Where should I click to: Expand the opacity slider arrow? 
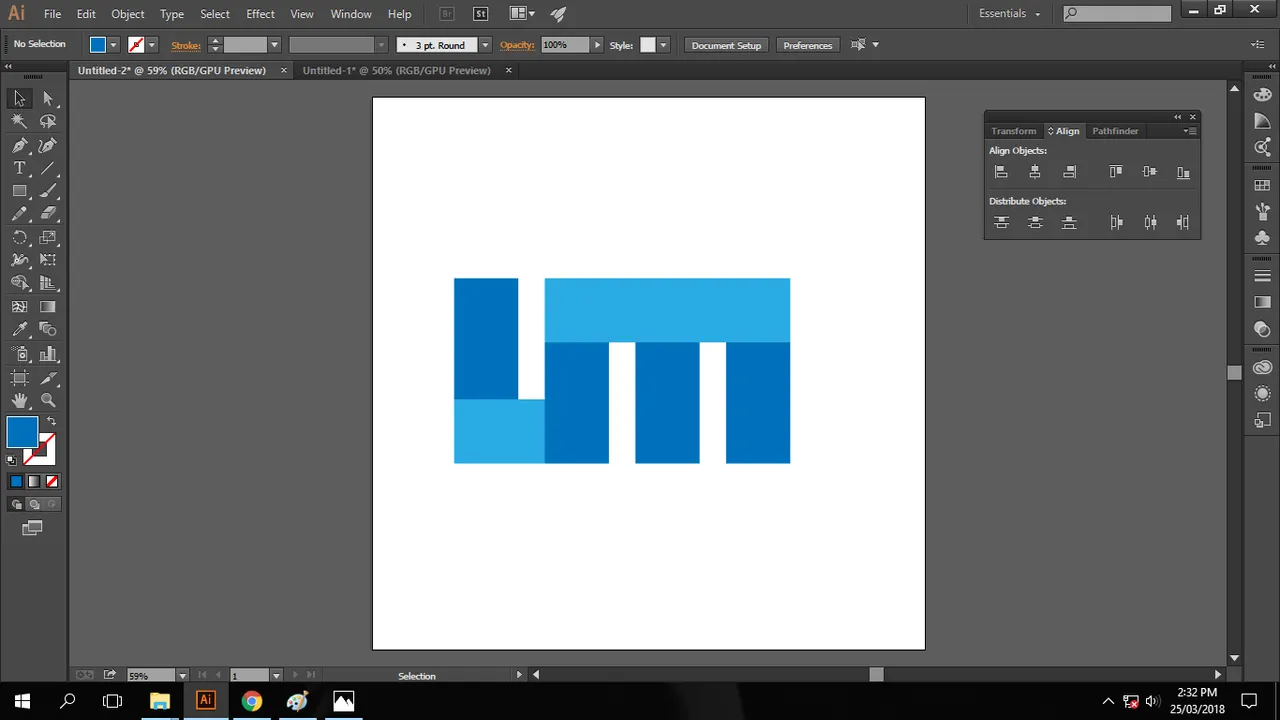coord(597,45)
